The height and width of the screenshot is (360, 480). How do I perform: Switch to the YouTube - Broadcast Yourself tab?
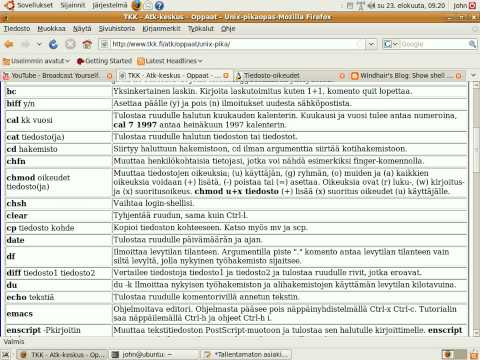click(x=55, y=76)
